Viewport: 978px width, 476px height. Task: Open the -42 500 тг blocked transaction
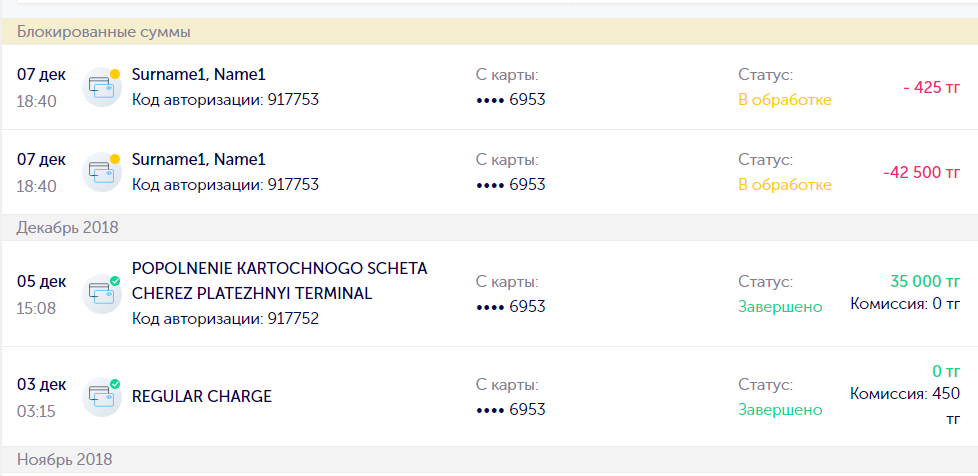[489, 172]
